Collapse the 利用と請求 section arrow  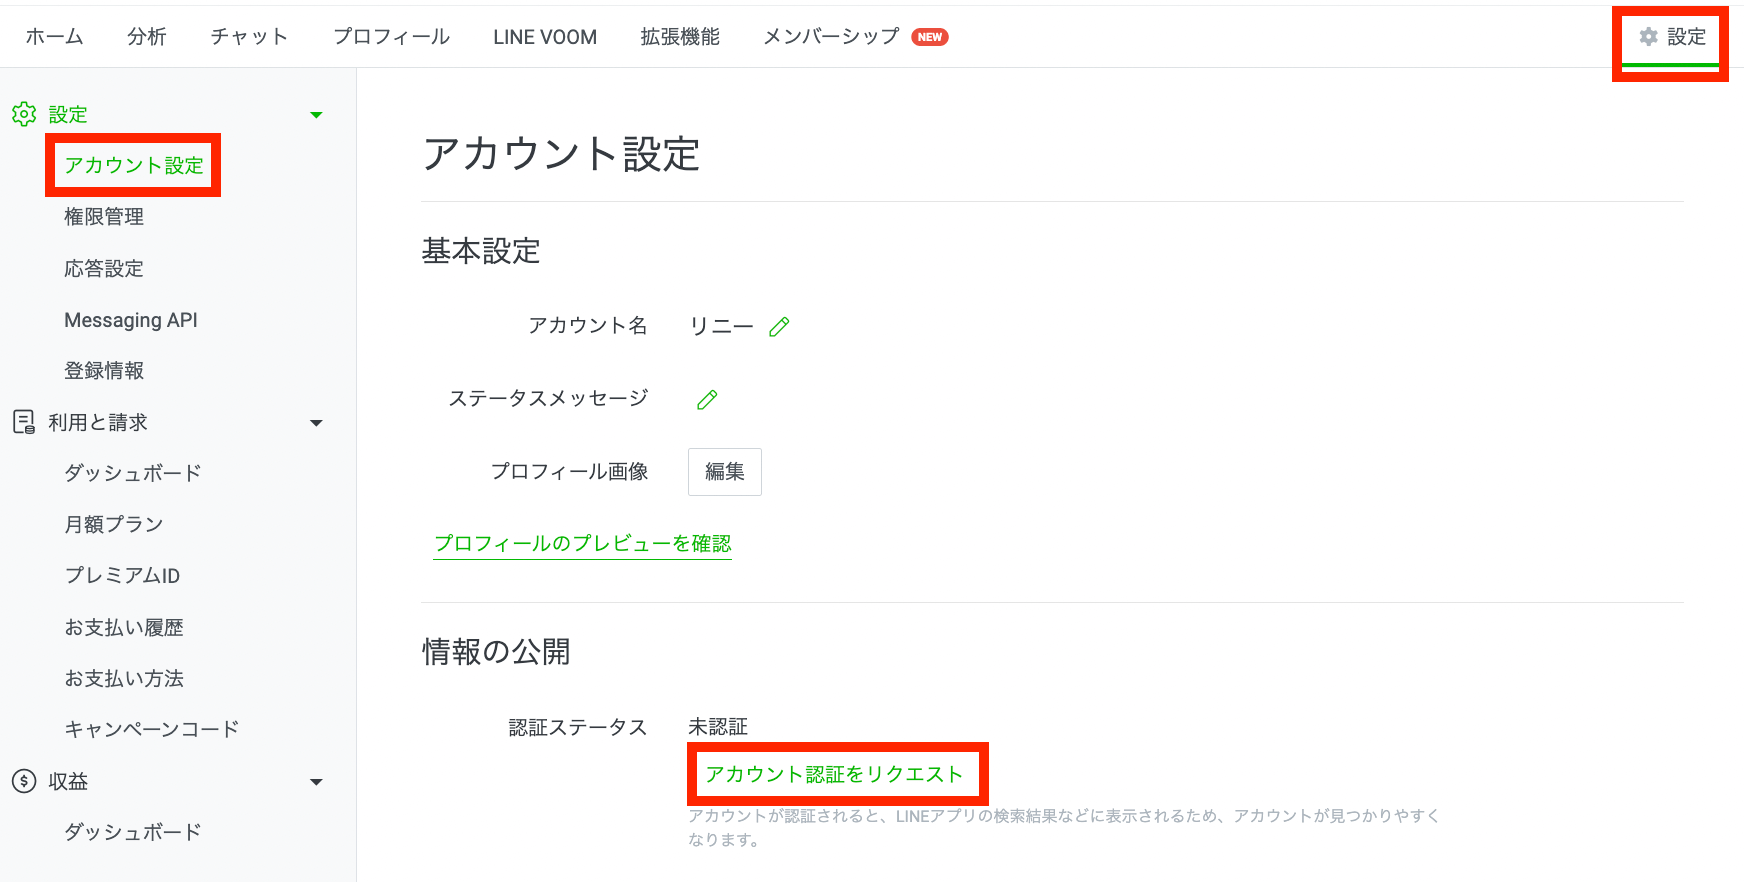(316, 423)
